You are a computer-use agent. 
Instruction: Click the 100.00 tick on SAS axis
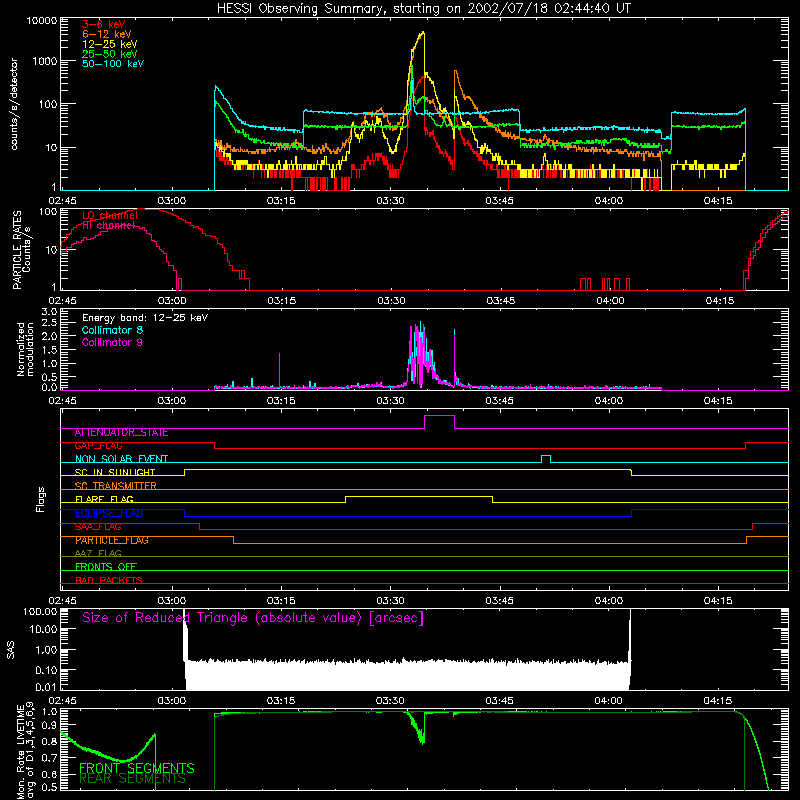pyautogui.click(x=40, y=612)
